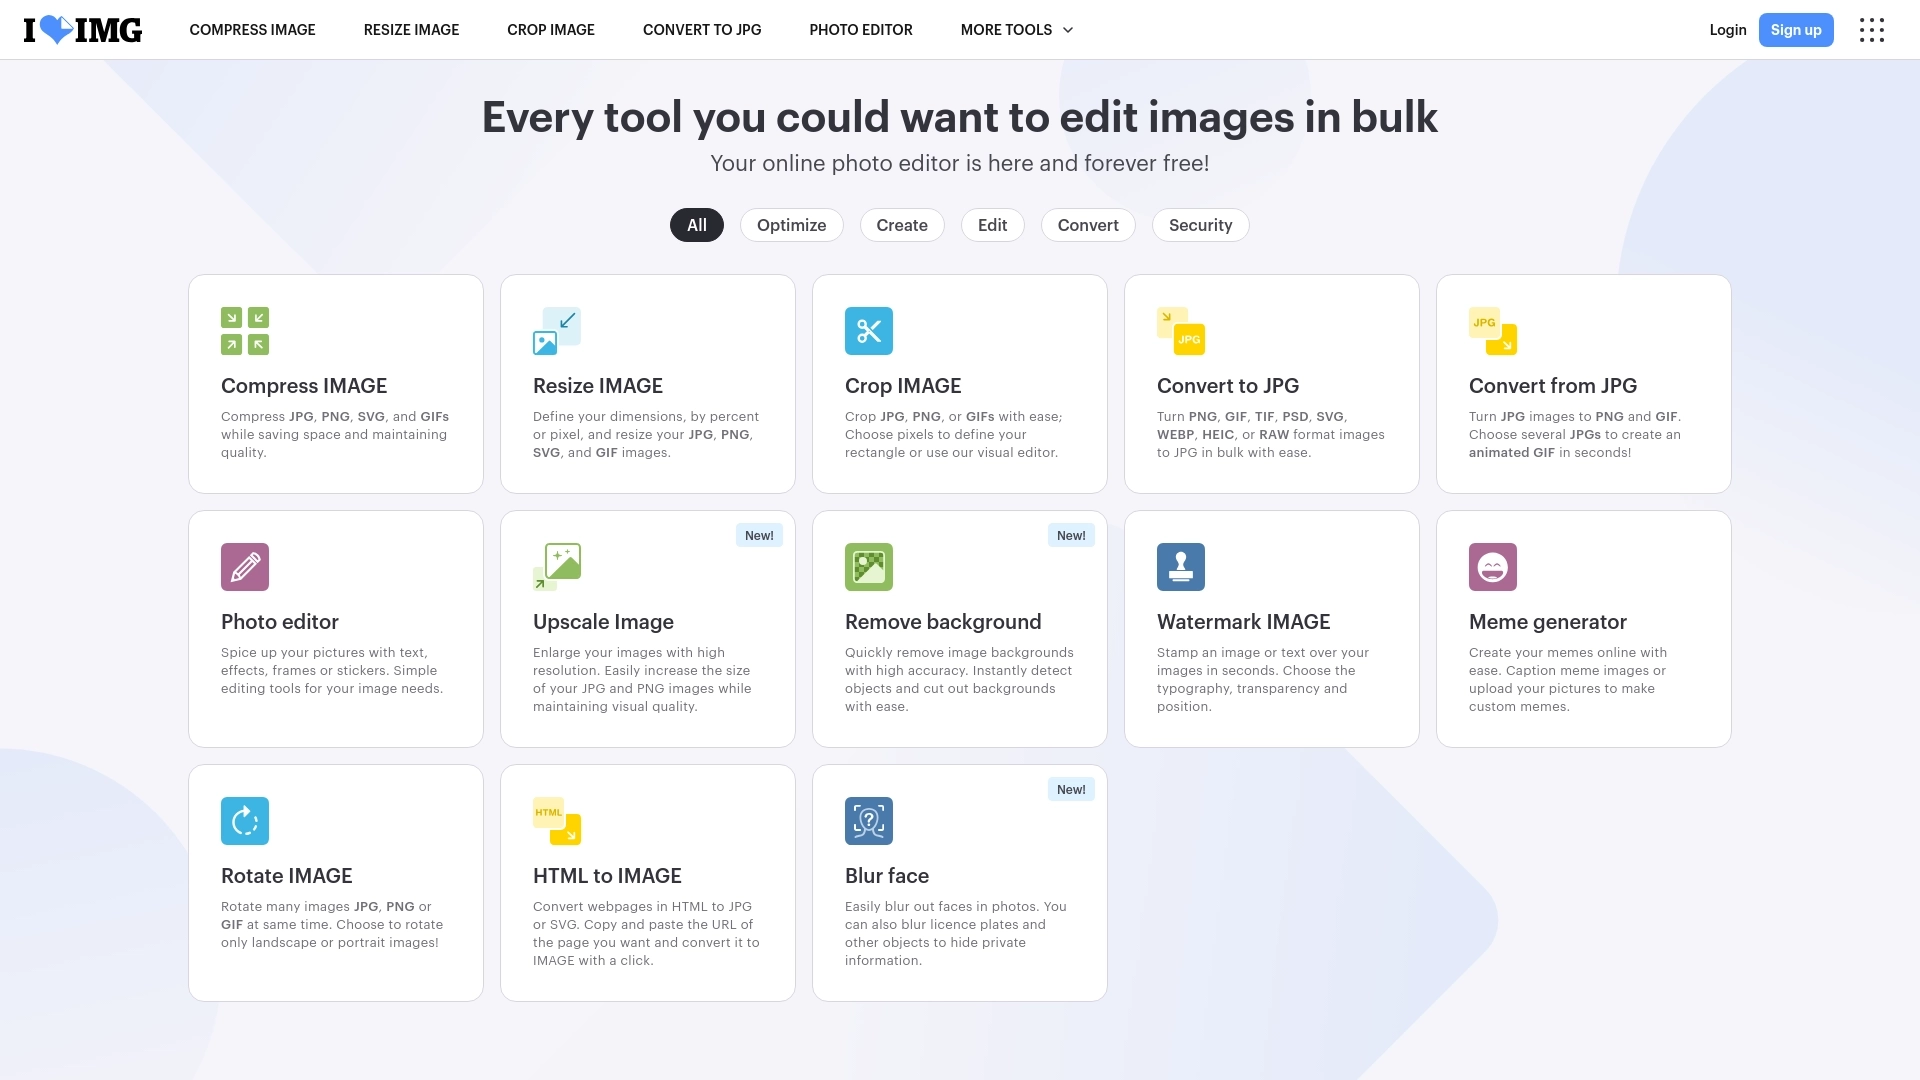Click the Watermark IMAGE description text
Viewport: 1920px width, 1080px height.
pyautogui.click(x=1263, y=680)
